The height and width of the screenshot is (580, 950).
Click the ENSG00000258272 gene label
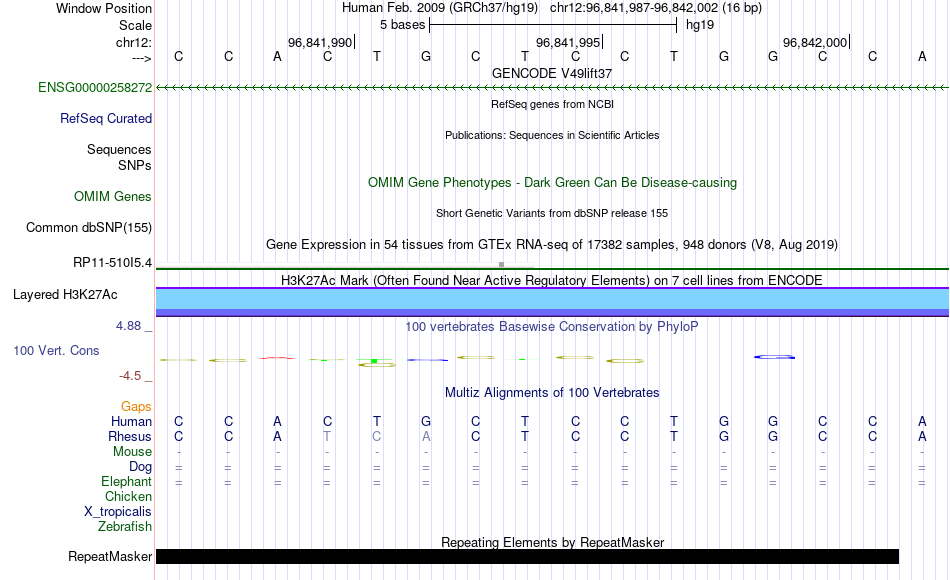pyautogui.click(x=95, y=87)
